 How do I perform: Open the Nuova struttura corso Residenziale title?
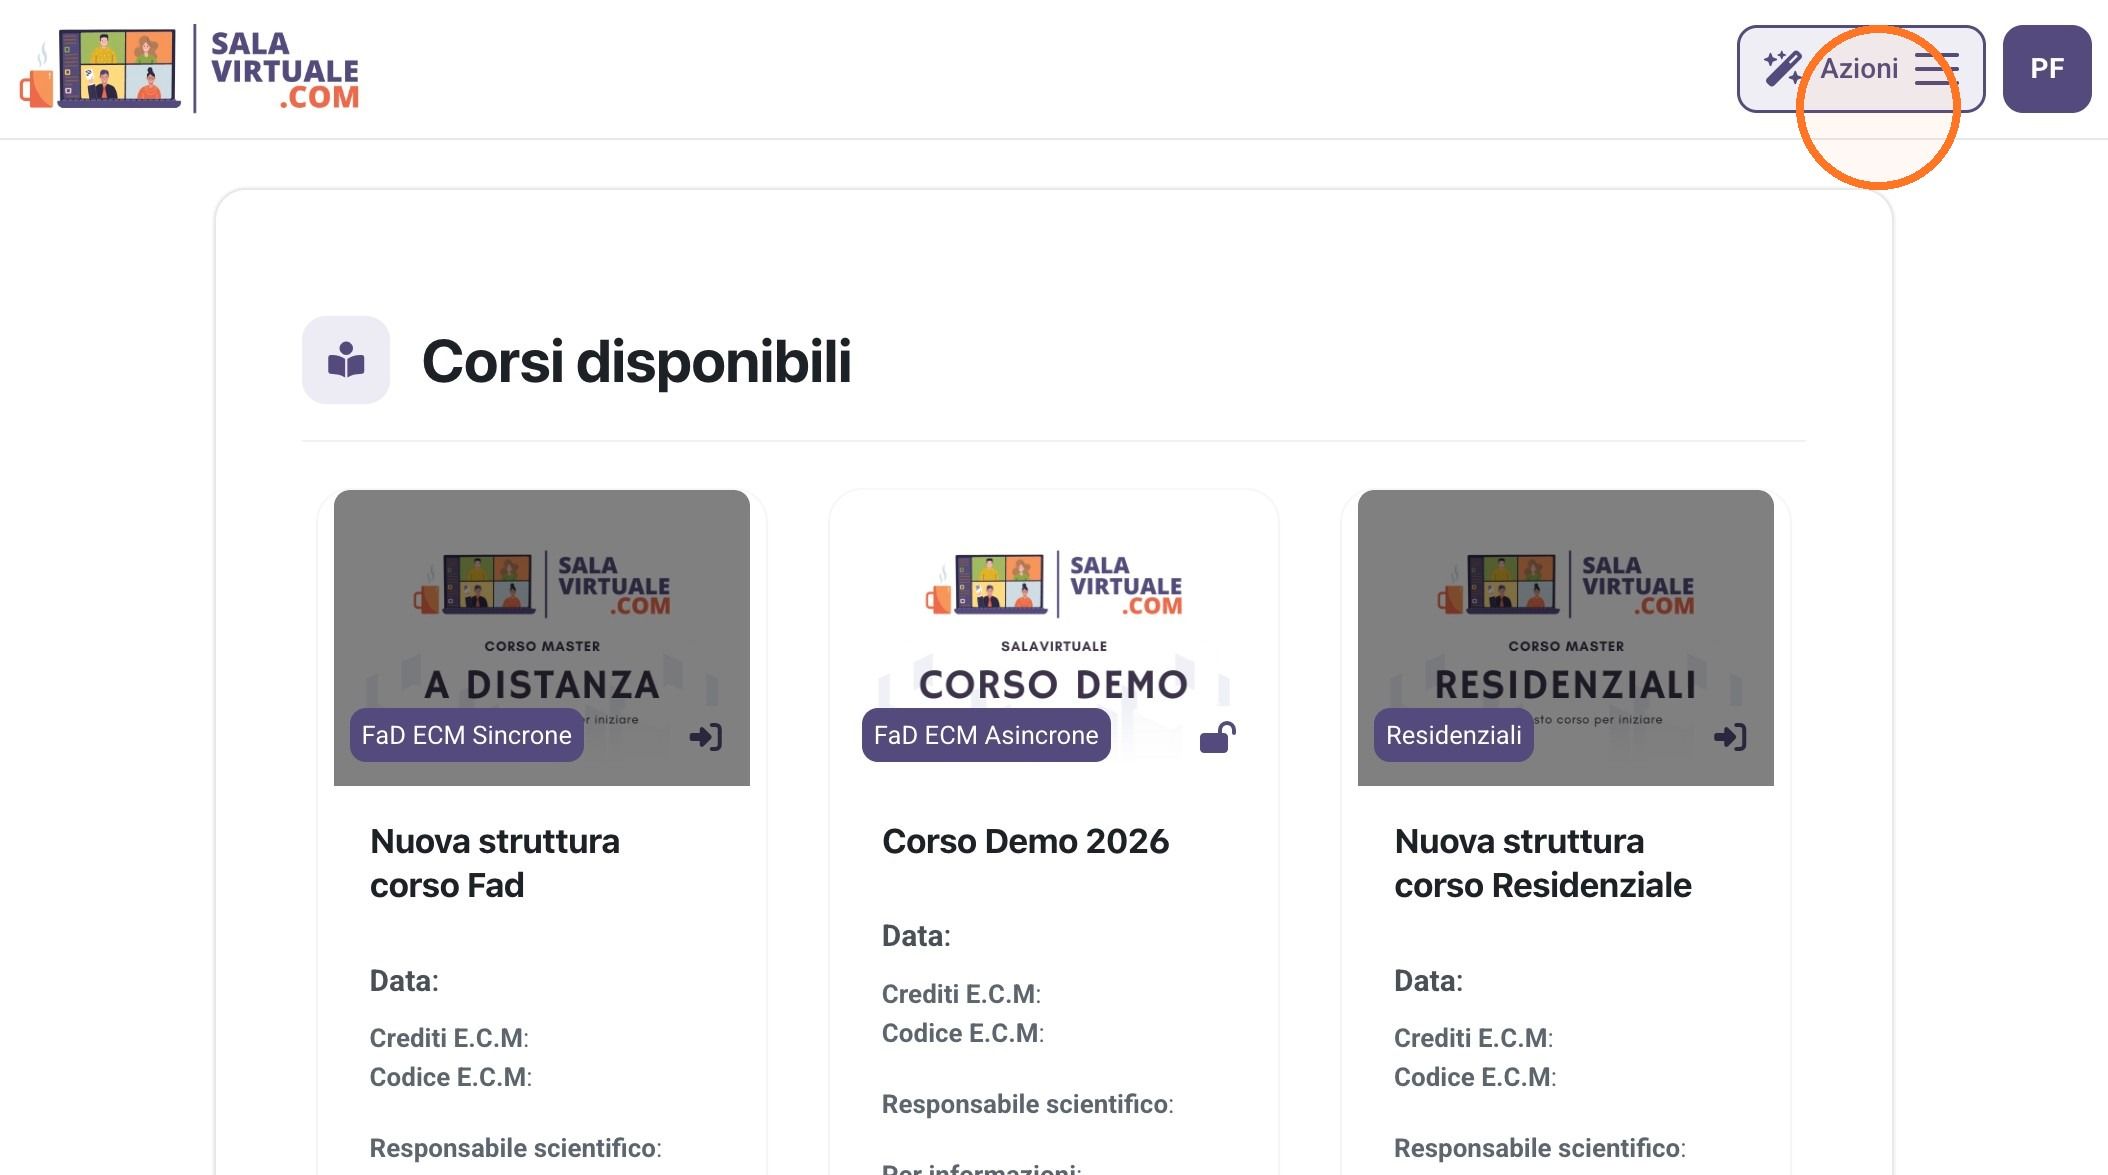pyautogui.click(x=1543, y=863)
